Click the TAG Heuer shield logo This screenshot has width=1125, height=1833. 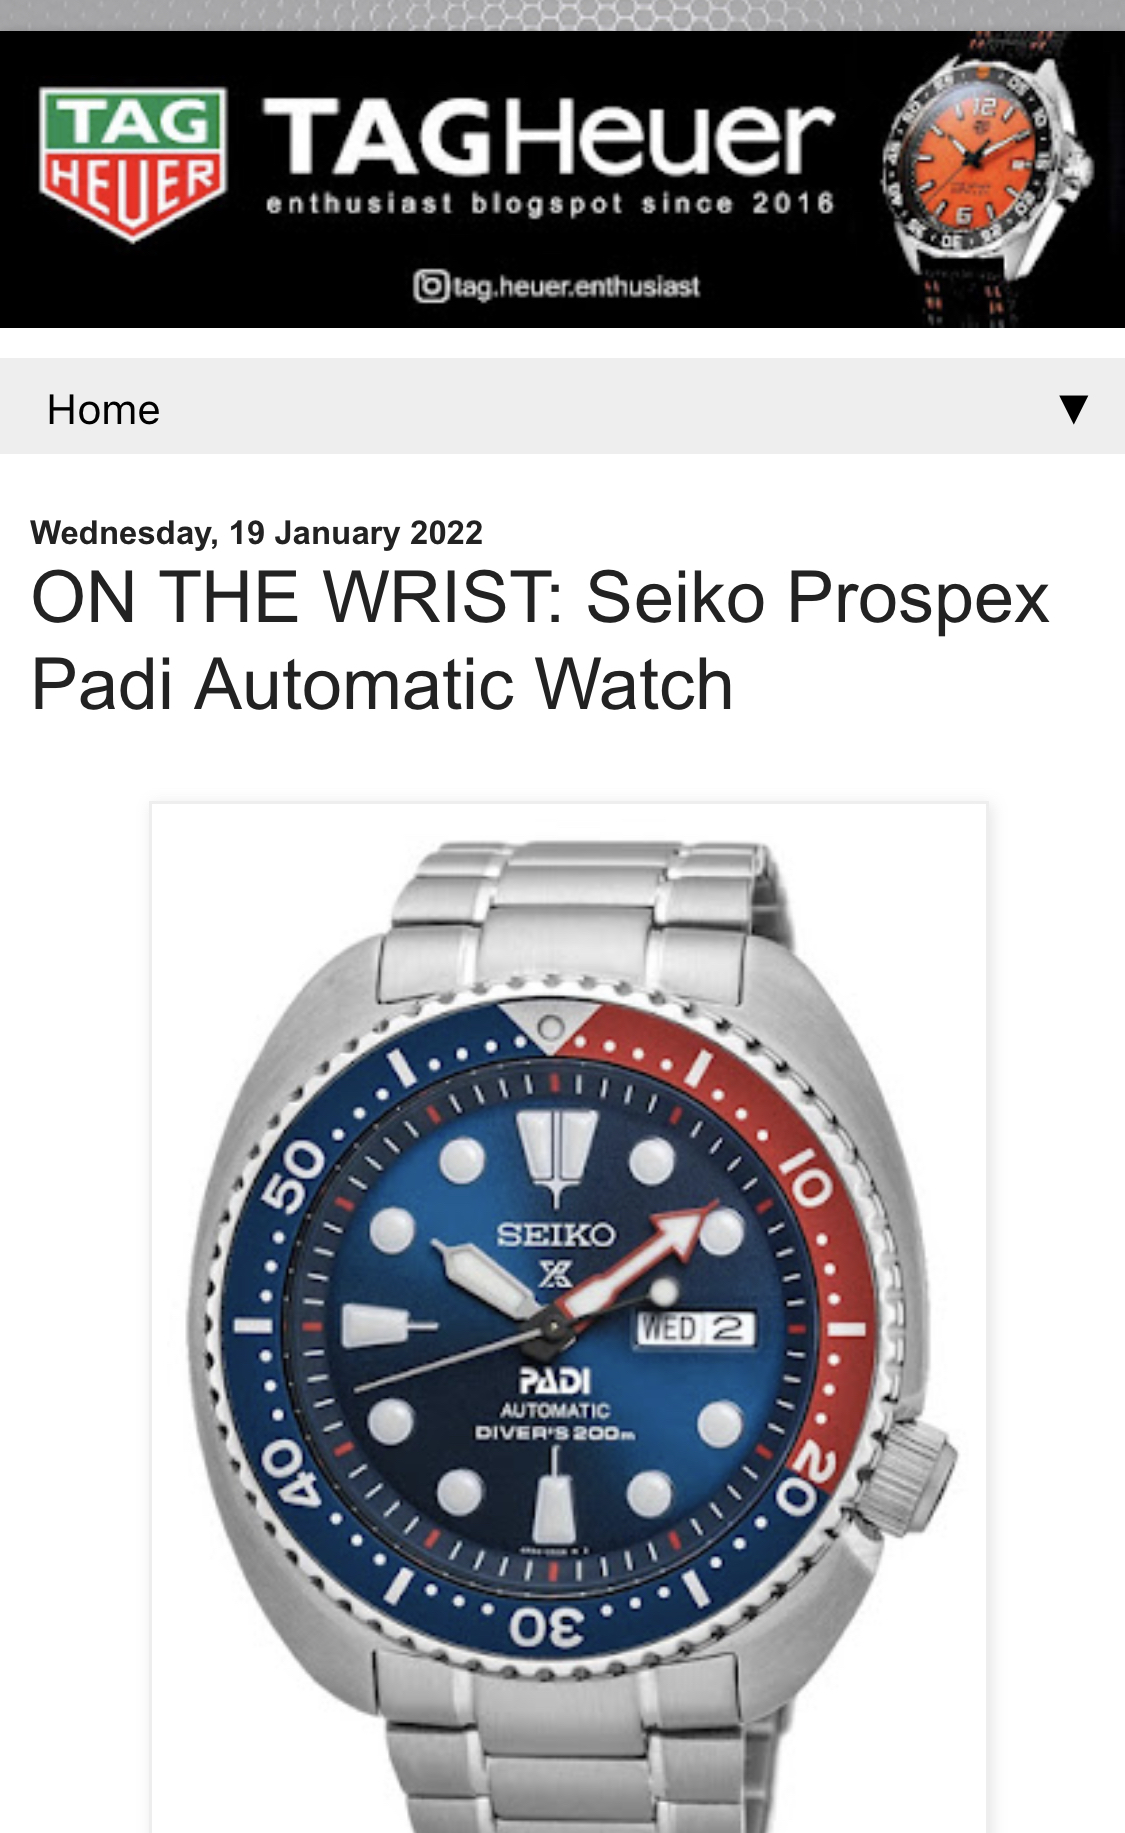[x=133, y=165]
